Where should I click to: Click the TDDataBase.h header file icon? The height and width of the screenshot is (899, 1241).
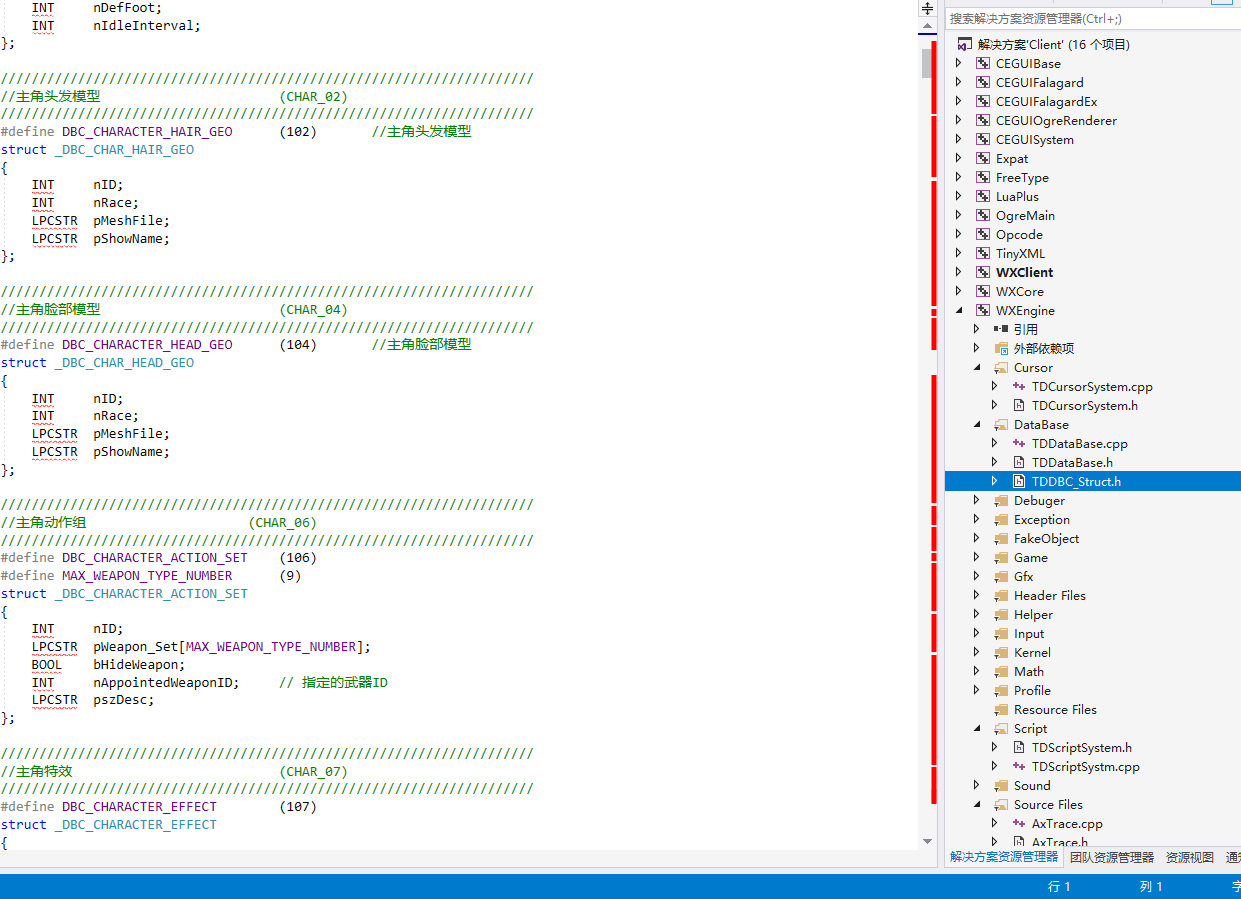tap(1019, 463)
